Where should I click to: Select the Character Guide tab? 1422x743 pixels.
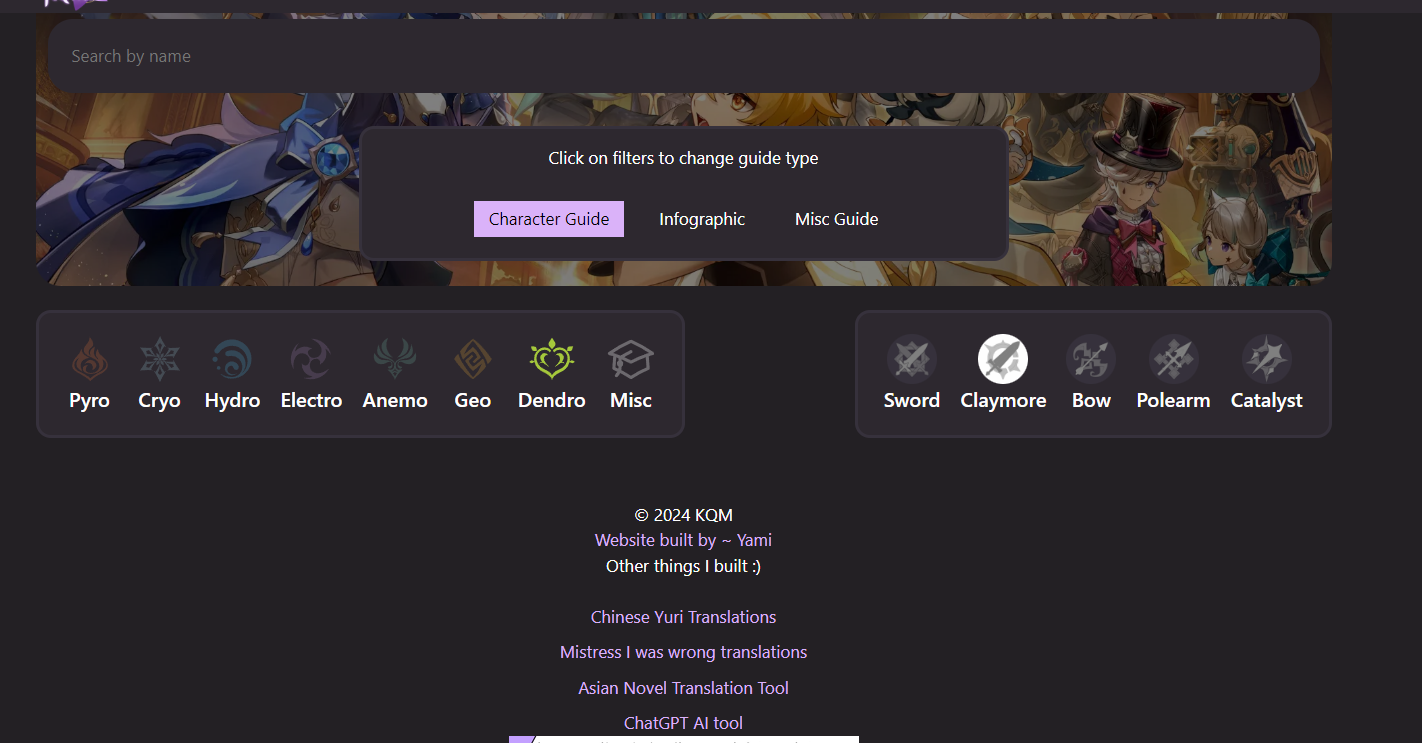click(549, 219)
